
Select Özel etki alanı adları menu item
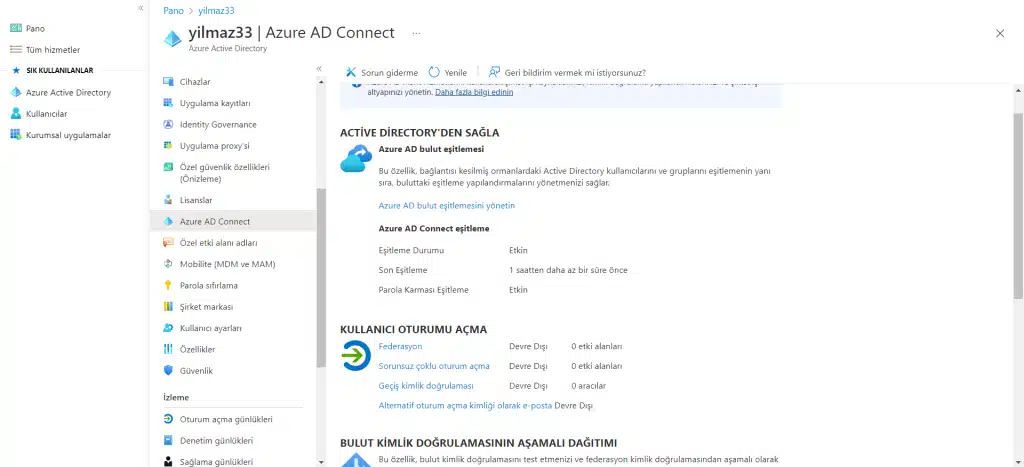pos(218,243)
